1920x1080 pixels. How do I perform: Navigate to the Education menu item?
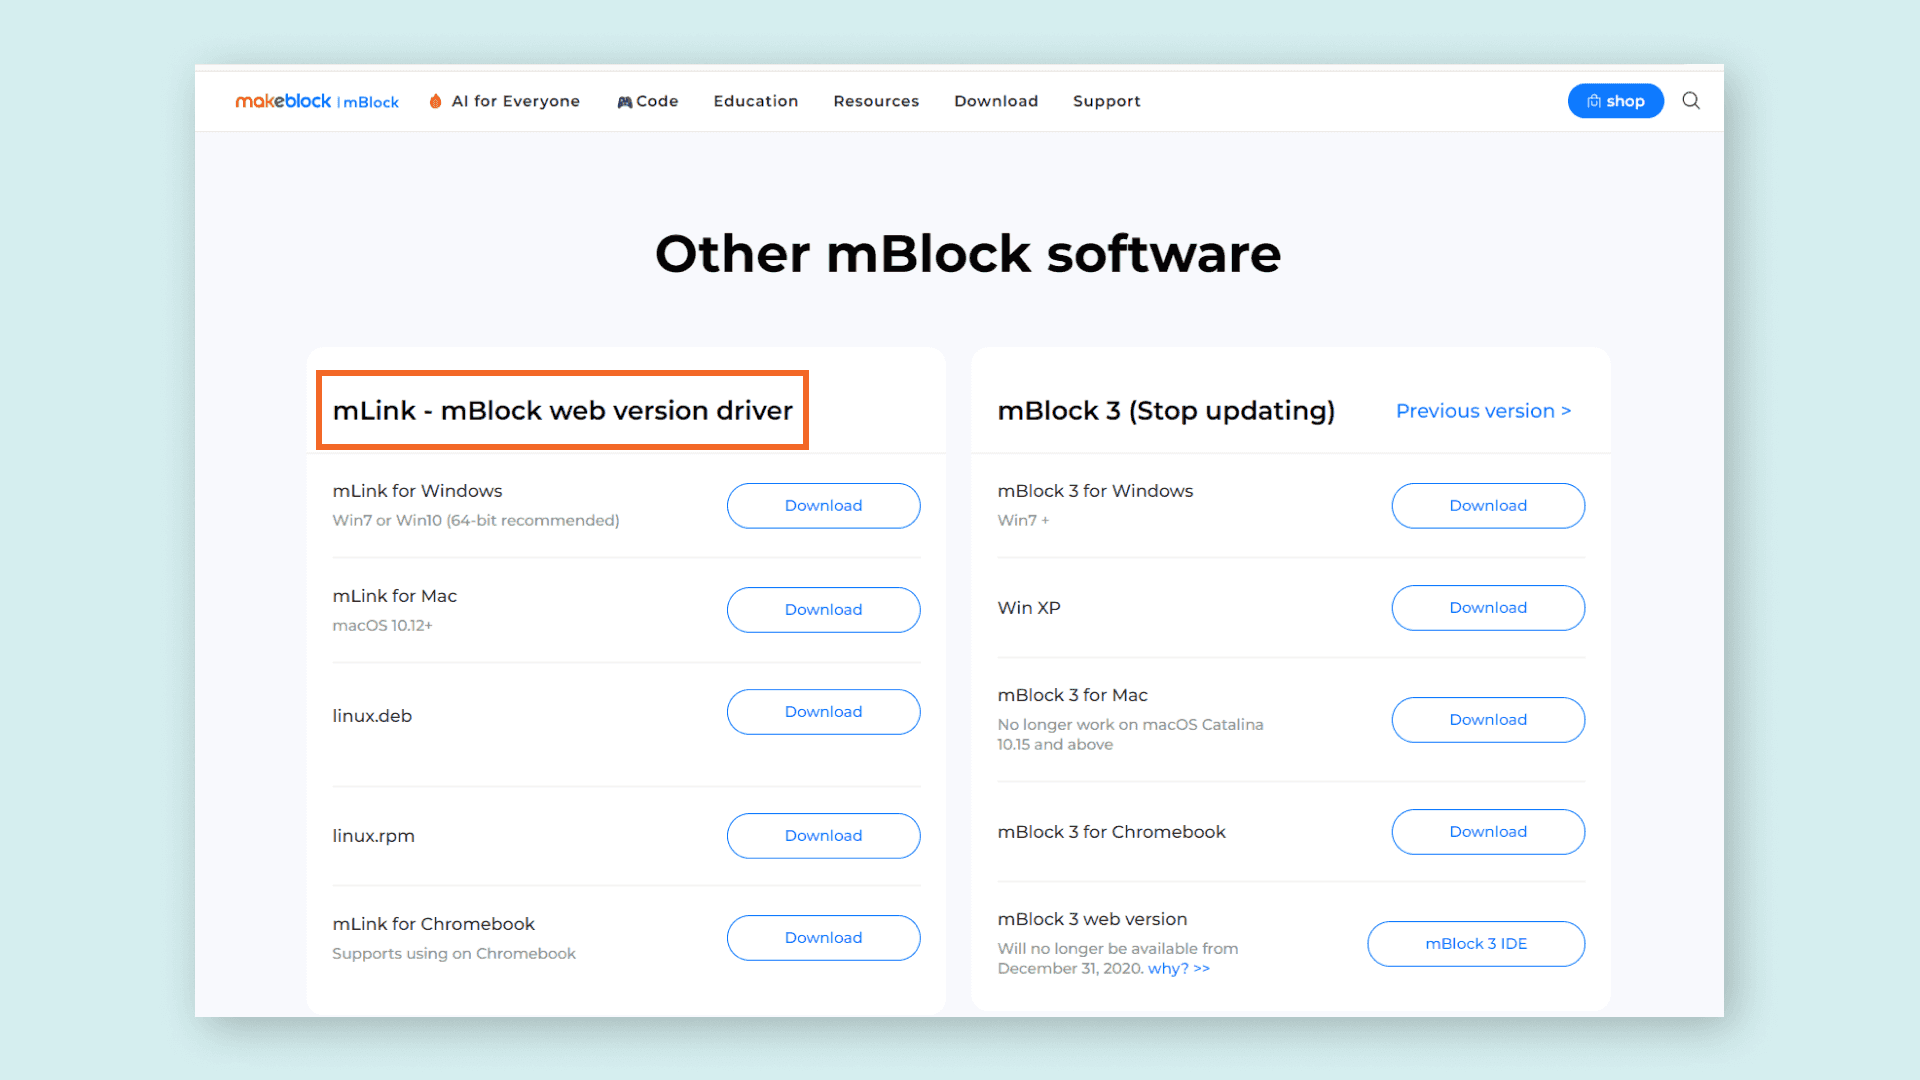755,101
